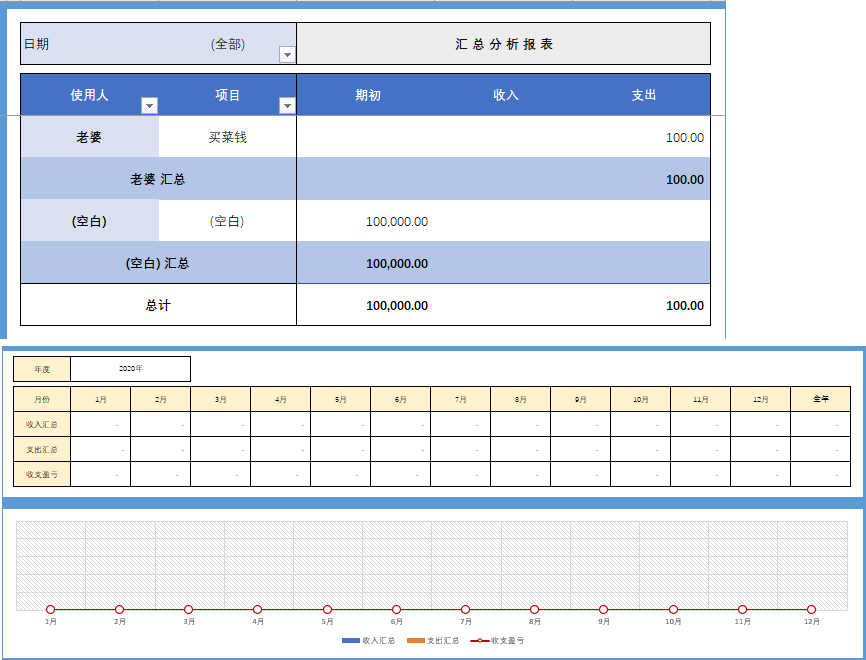Open the 项目 column filter dropdown
Viewport: 866px width, 660px height.
tap(287, 105)
